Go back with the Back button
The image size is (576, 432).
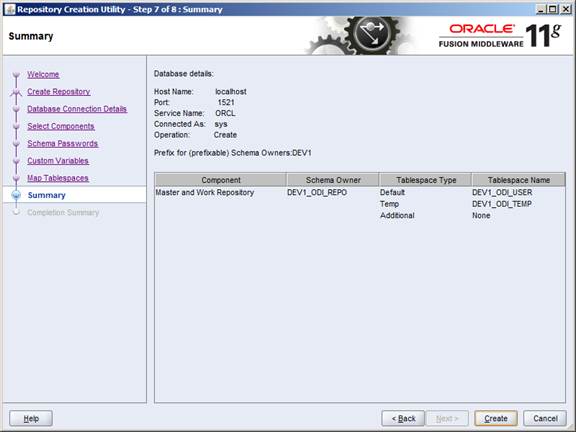pos(403,418)
